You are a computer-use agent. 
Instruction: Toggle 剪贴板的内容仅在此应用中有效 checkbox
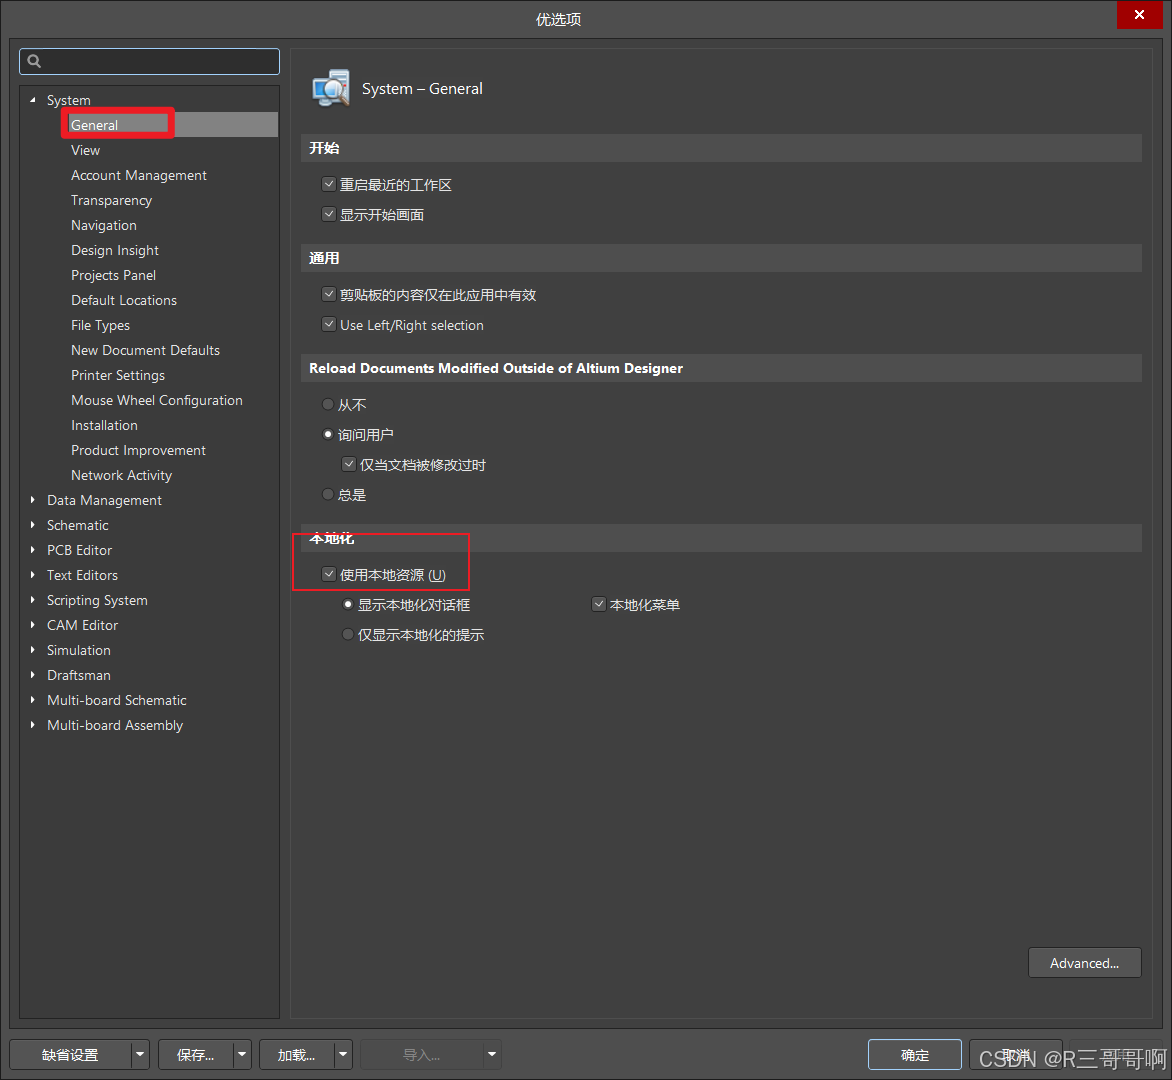tap(328, 294)
